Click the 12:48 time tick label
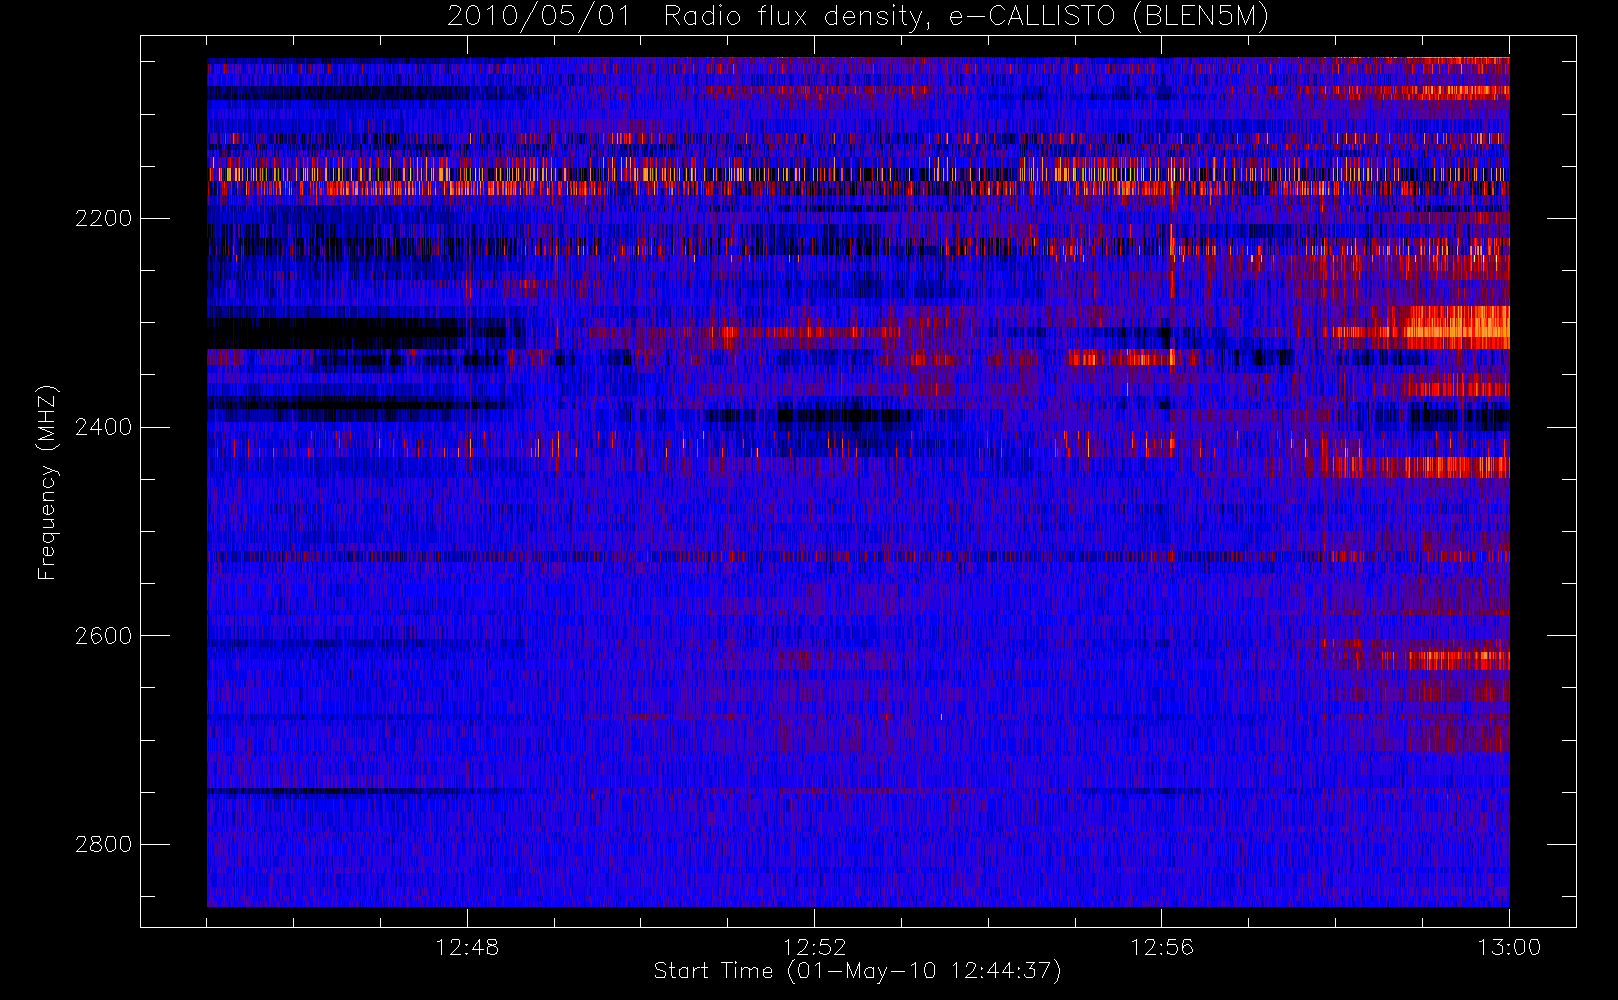 click(x=467, y=947)
